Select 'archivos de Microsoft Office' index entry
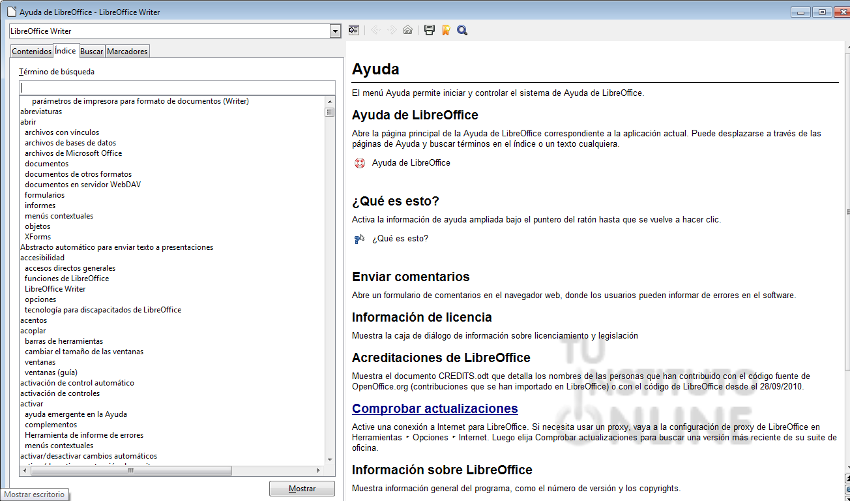 (73, 153)
